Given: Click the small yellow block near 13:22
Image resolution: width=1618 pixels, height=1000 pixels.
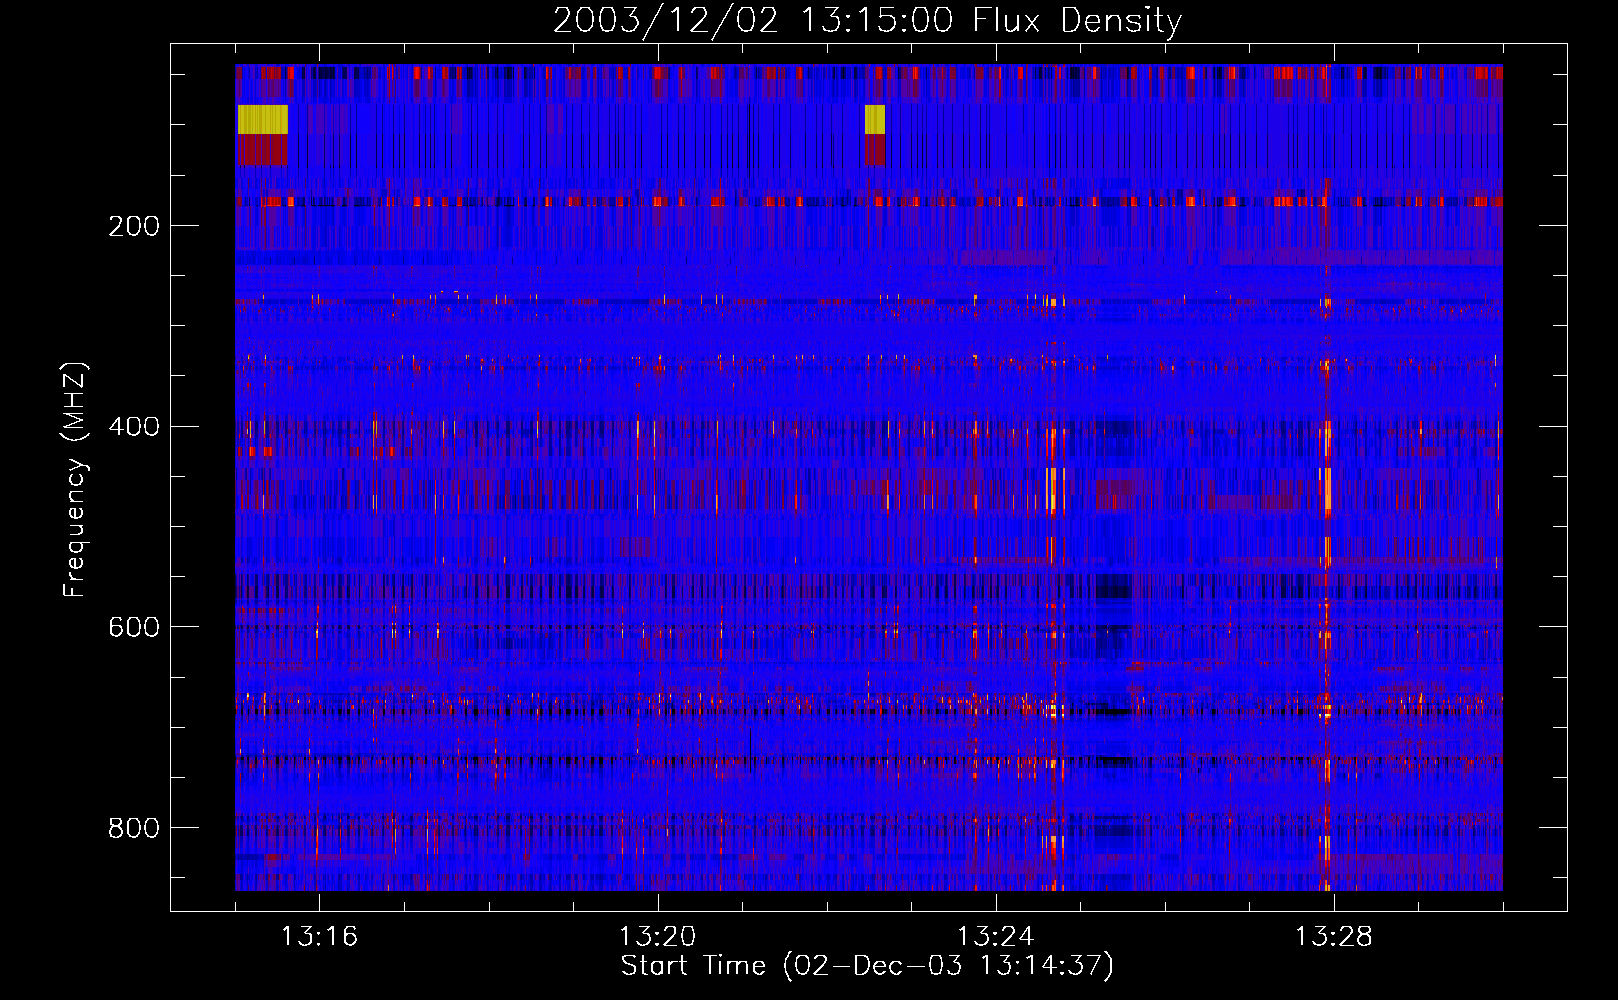Looking at the screenshot, I should [x=875, y=119].
